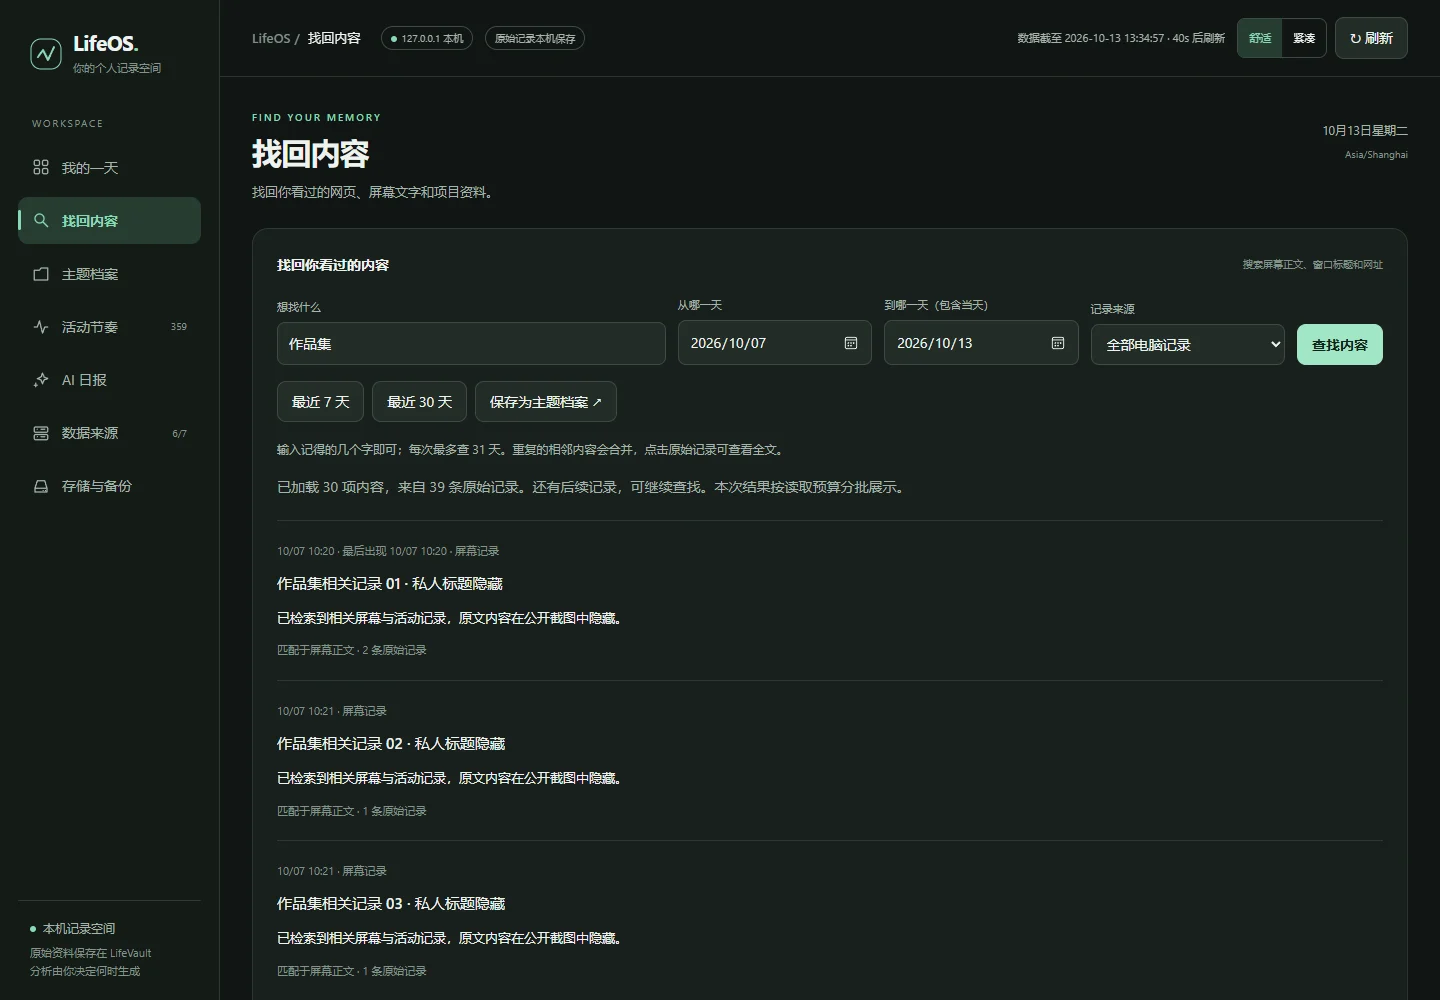
Task: Click the 找回内容 magnifier icon
Action: coord(41,220)
